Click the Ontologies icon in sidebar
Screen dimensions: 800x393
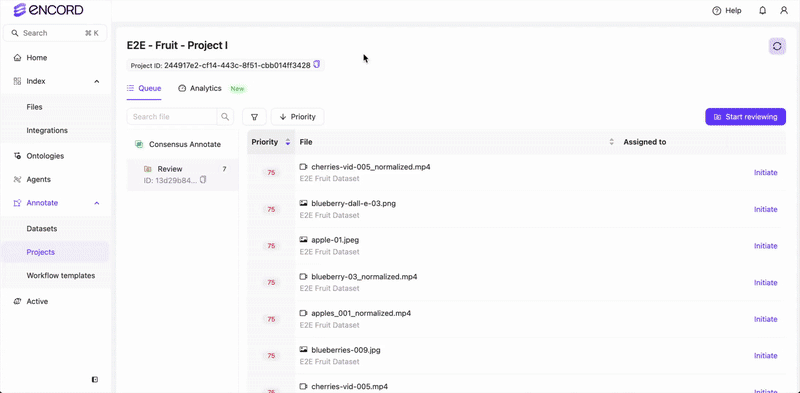(x=17, y=156)
